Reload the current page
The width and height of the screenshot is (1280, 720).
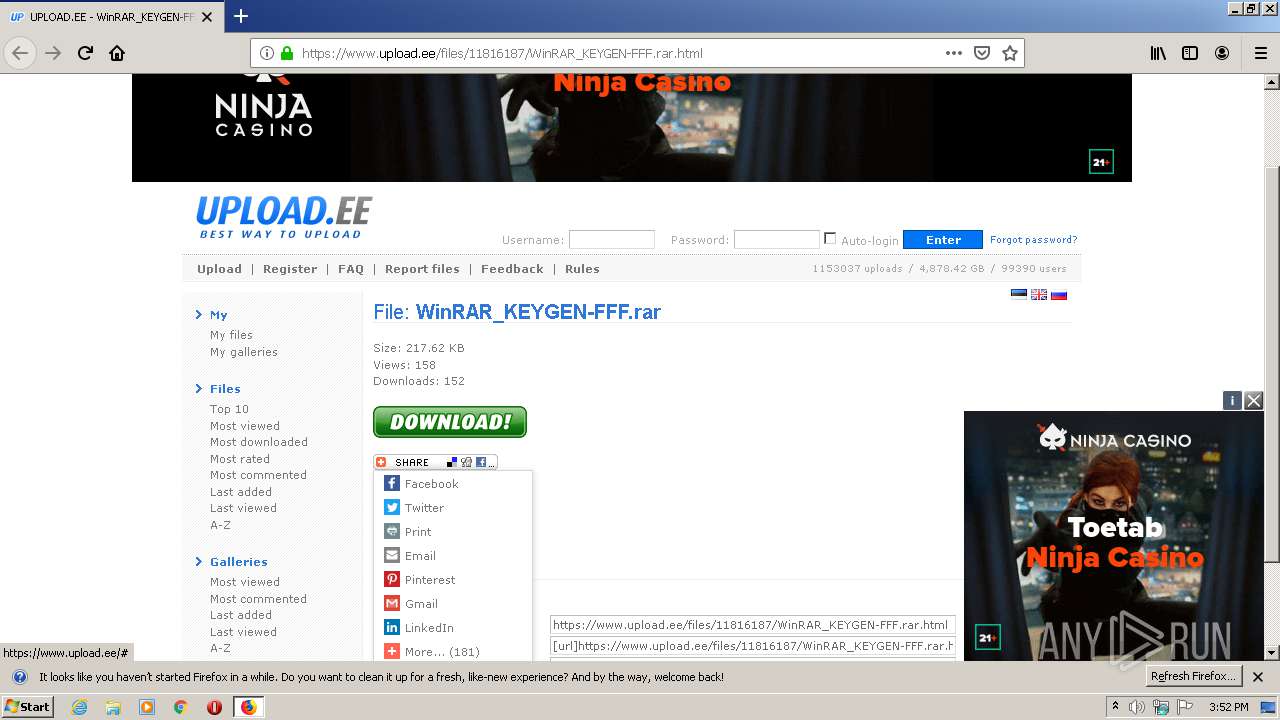coord(85,53)
